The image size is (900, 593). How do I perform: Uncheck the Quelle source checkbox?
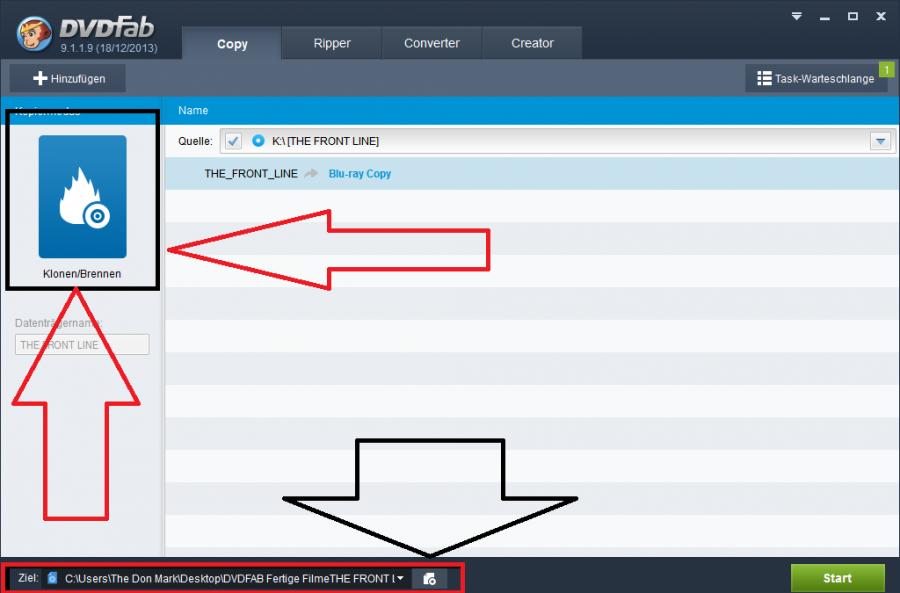tap(233, 141)
